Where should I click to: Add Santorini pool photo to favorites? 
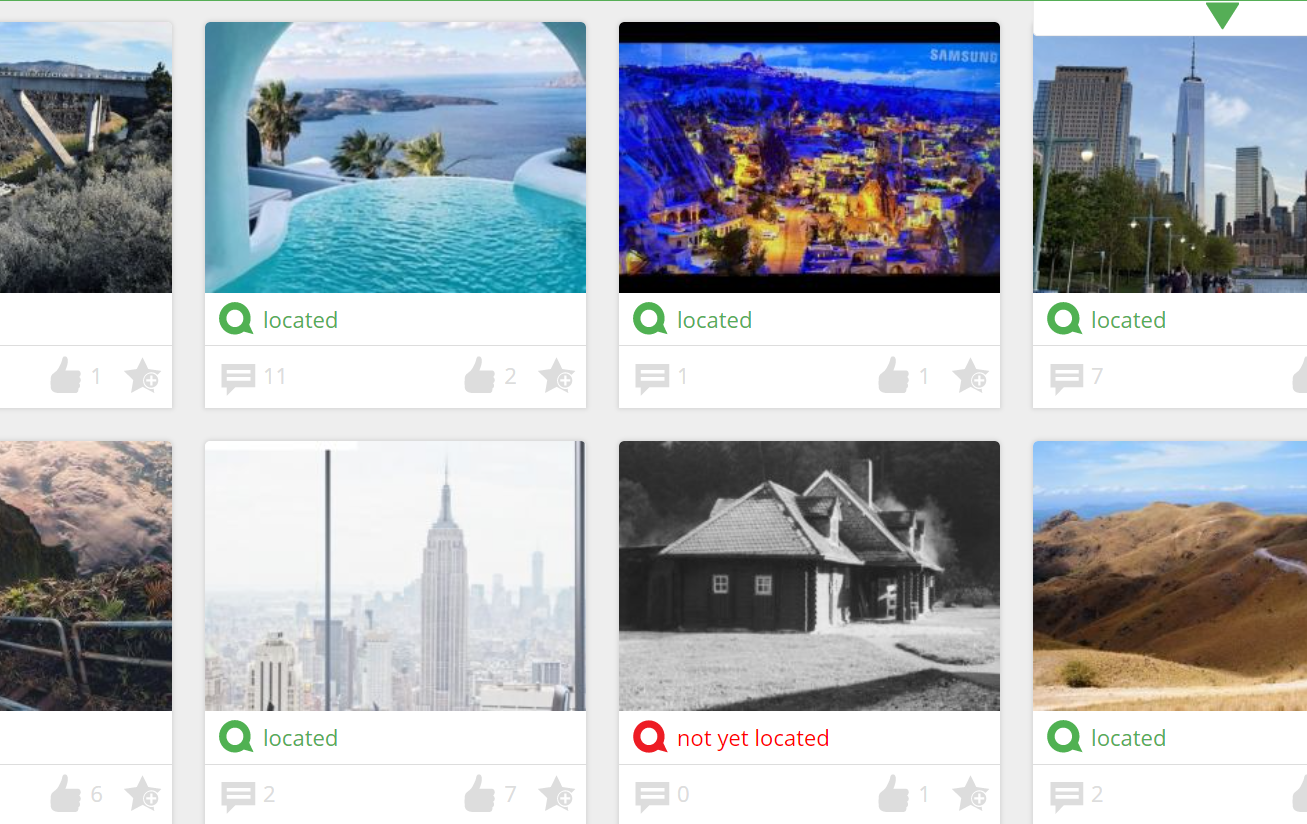557,377
